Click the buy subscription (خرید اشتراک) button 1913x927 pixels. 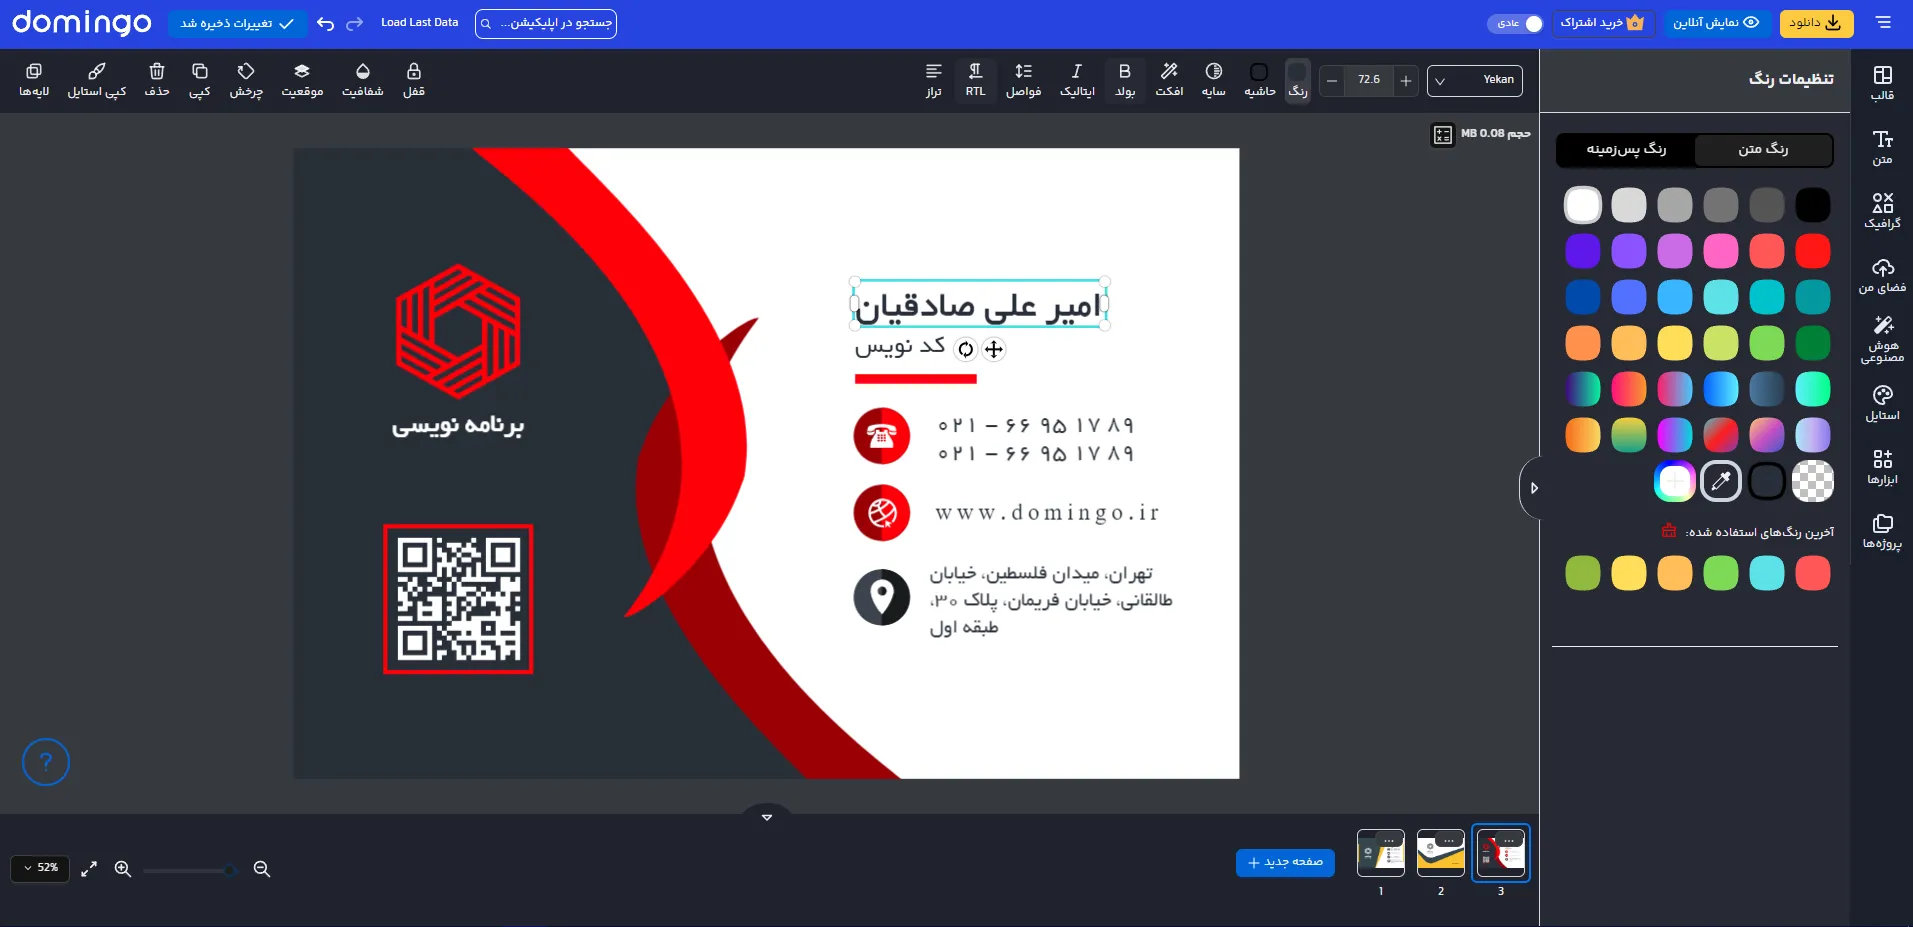[1603, 23]
